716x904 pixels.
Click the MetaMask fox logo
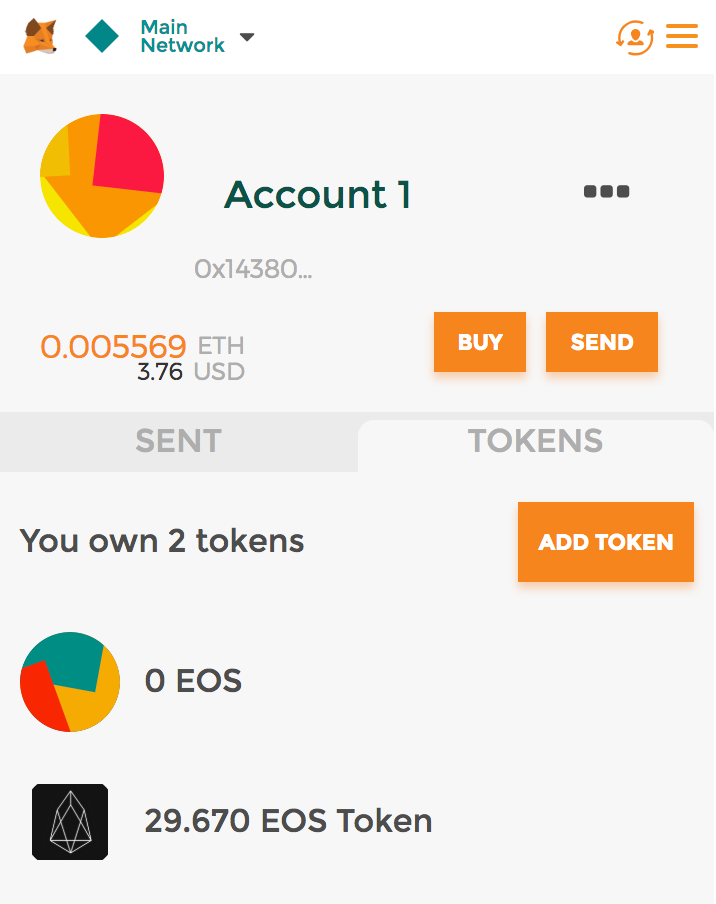coord(40,37)
